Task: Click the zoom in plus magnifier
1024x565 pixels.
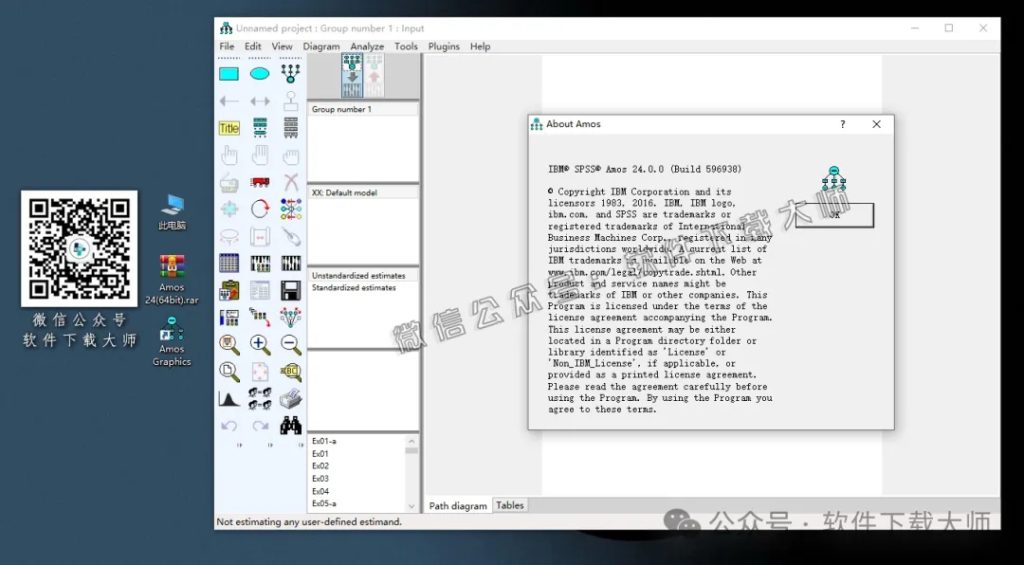Action: point(260,345)
